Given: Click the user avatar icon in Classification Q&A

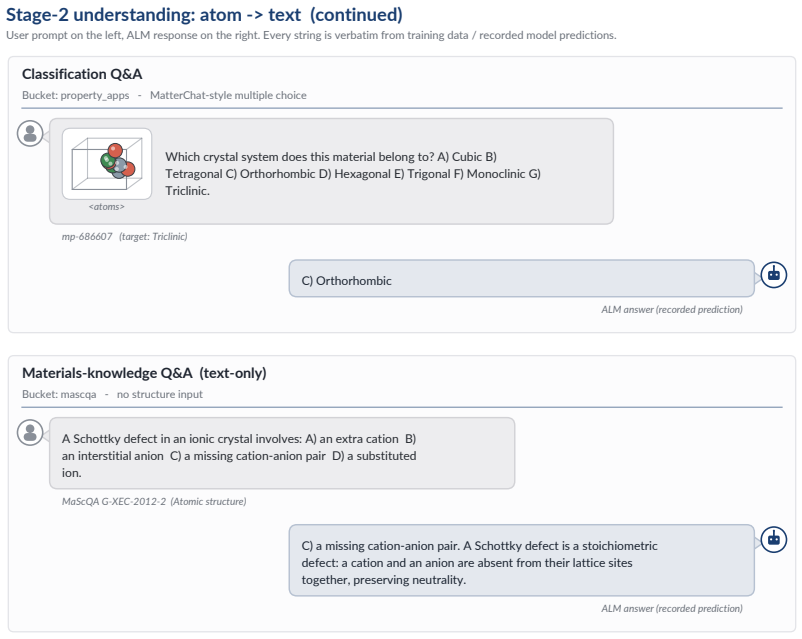Looking at the screenshot, I should click(x=30, y=134).
